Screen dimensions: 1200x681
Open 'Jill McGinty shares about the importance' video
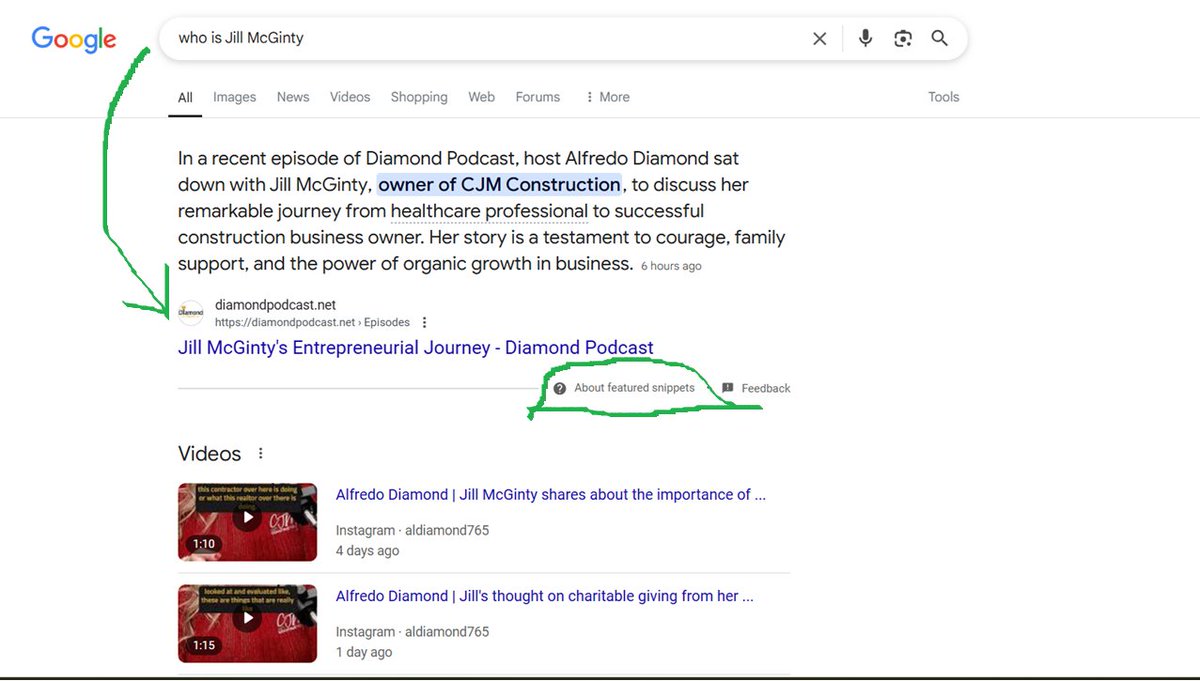click(551, 494)
